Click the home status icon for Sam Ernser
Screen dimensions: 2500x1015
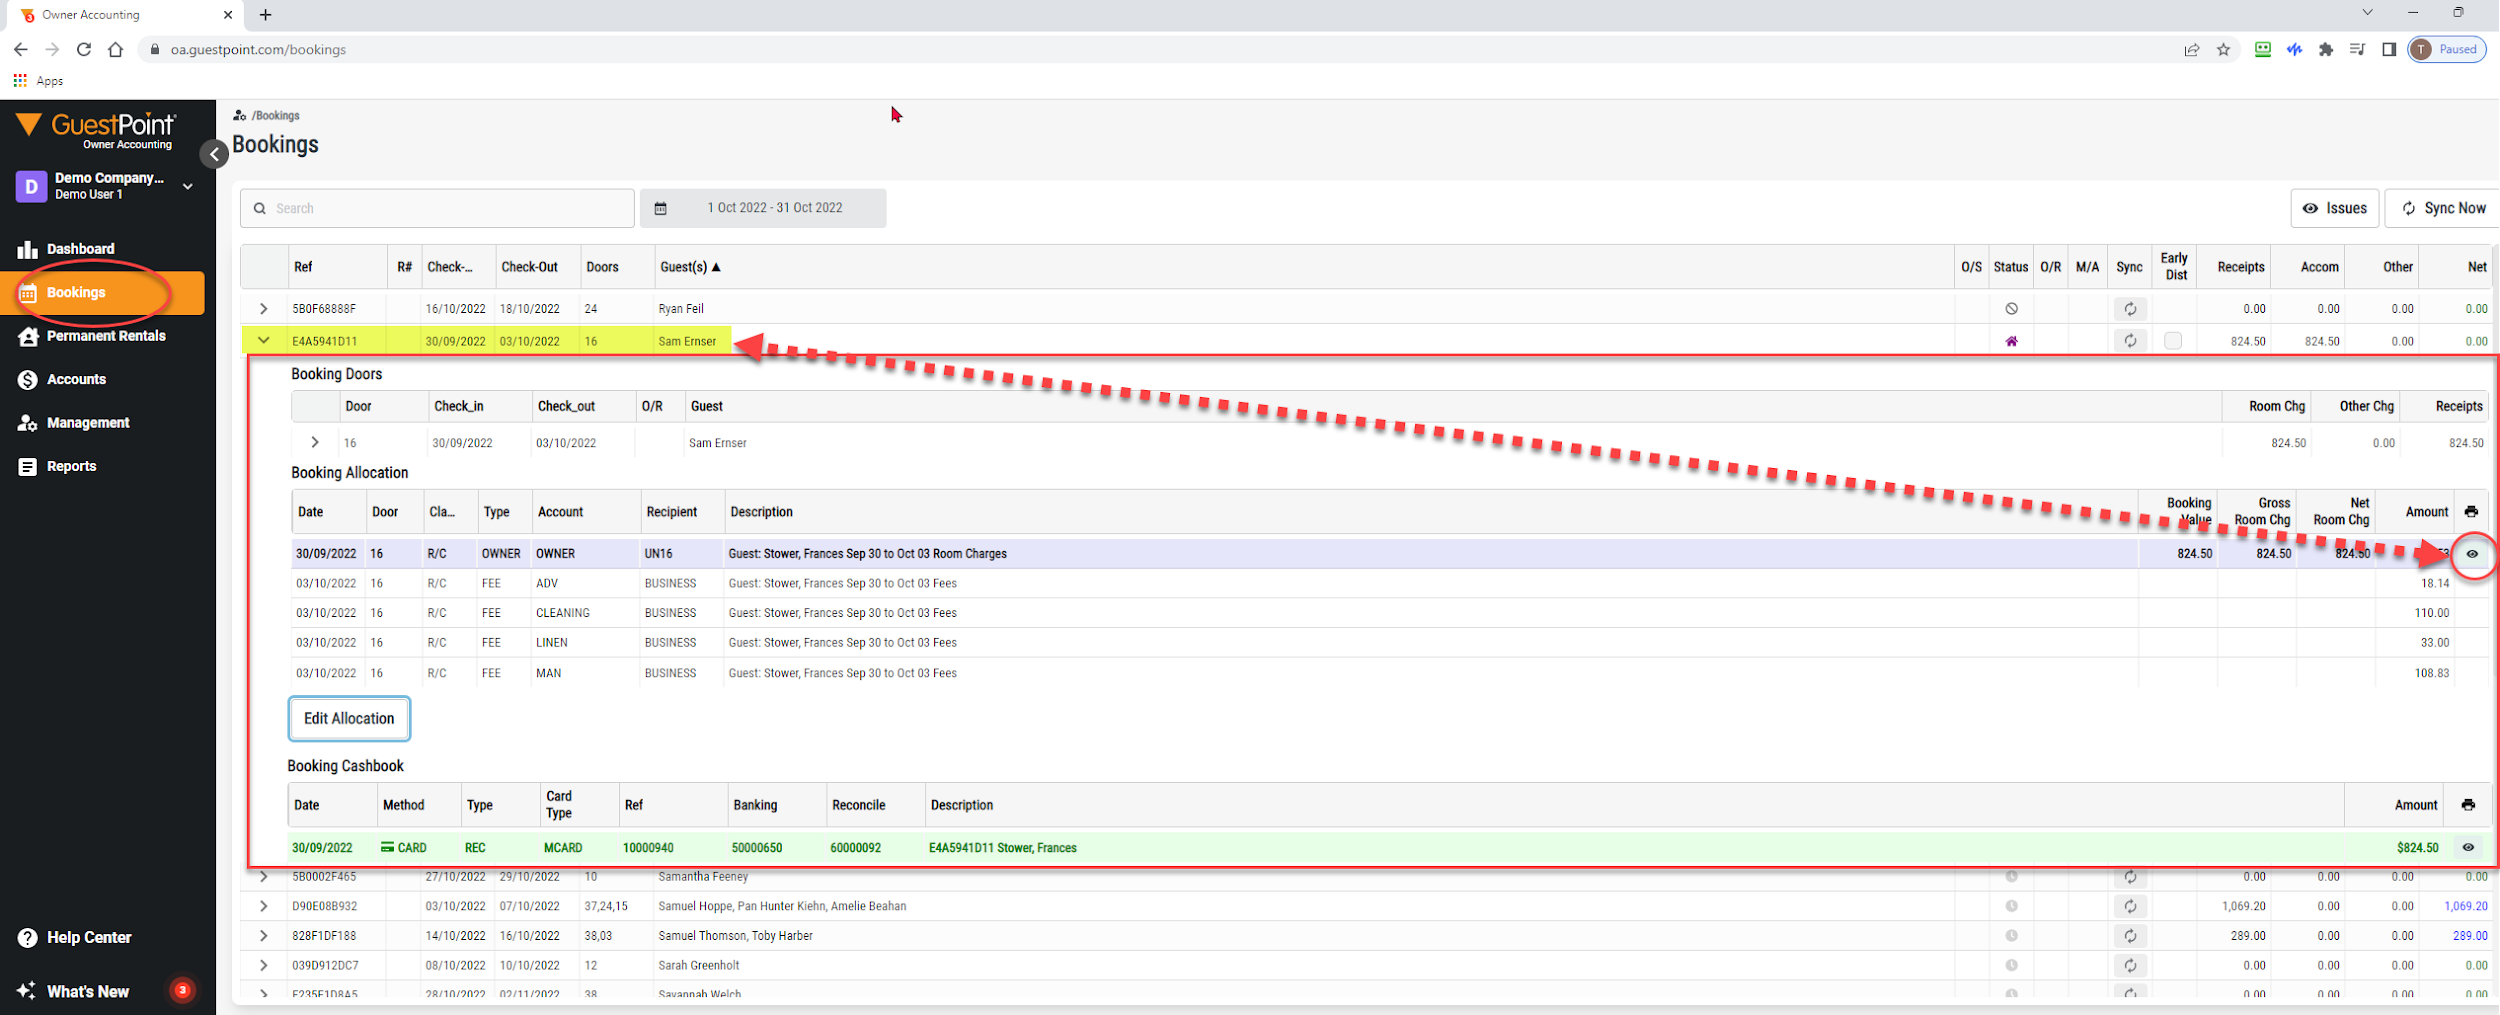pyautogui.click(x=2011, y=341)
